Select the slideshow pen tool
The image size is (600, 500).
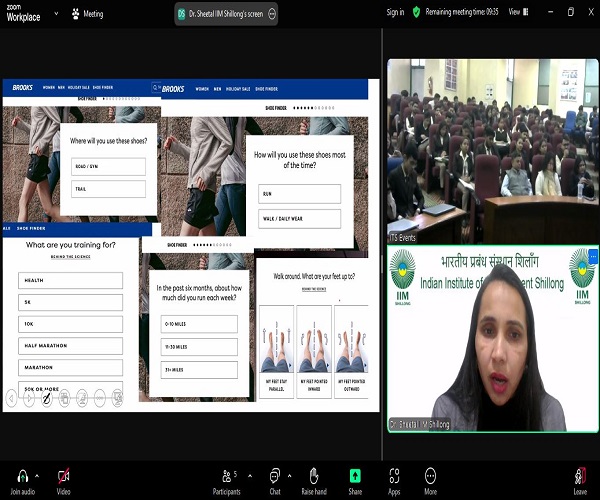tap(47, 399)
